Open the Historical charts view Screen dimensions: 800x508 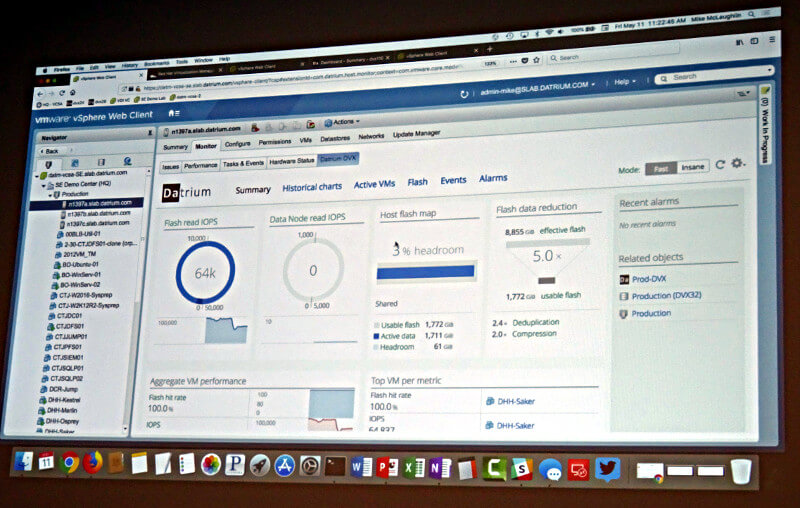pyautogui.click(x=312, y=187)
